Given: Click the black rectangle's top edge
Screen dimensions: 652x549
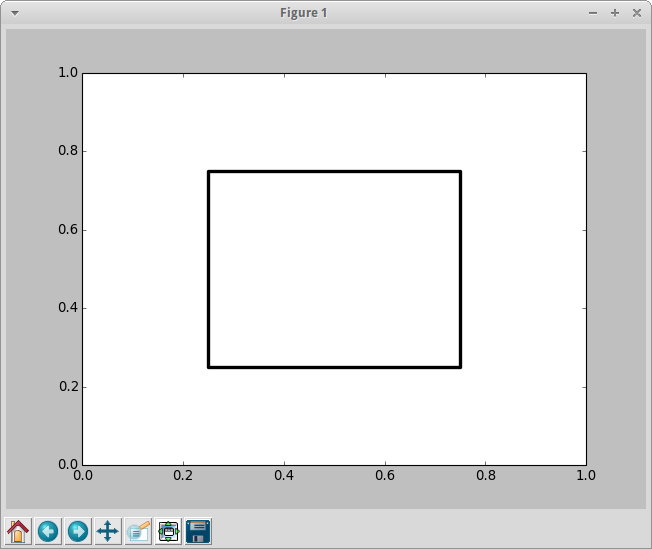Looking at the screenshot, I should 335,171.
